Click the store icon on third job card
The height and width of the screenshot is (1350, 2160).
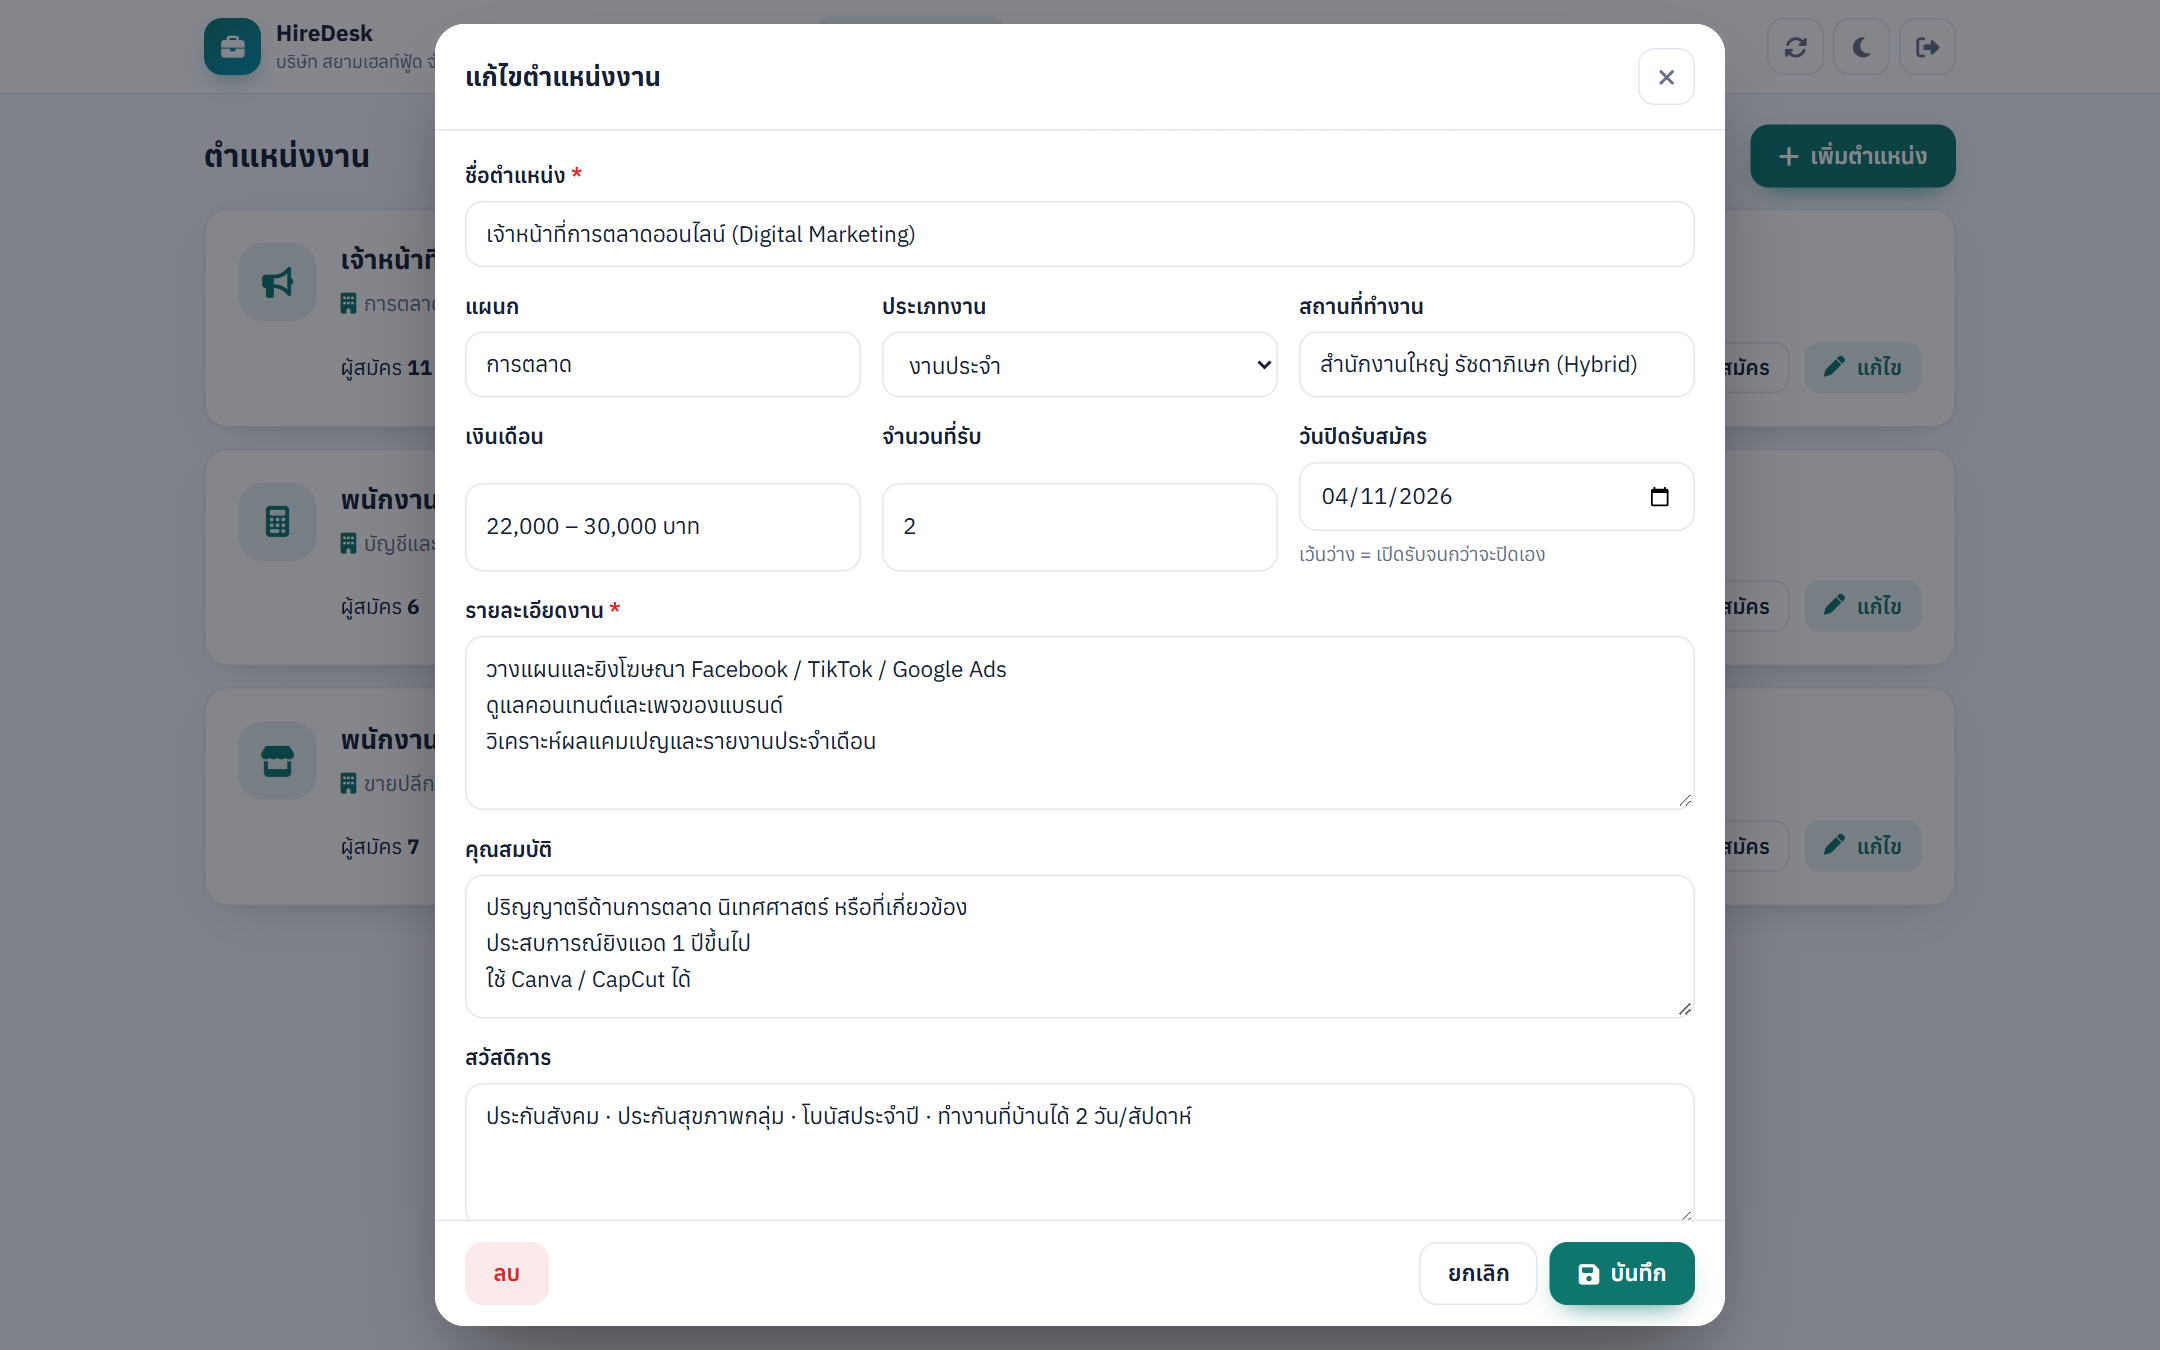coord(278,760)
